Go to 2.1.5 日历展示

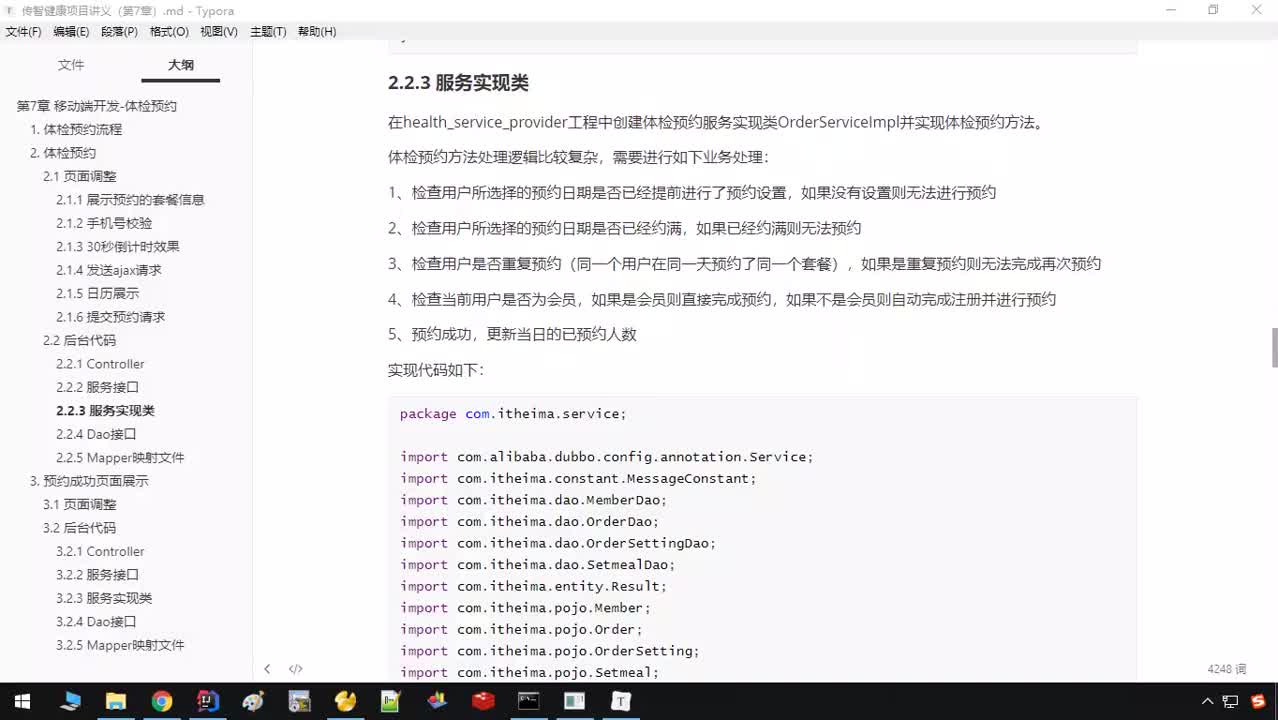click(x=98, y=294)
